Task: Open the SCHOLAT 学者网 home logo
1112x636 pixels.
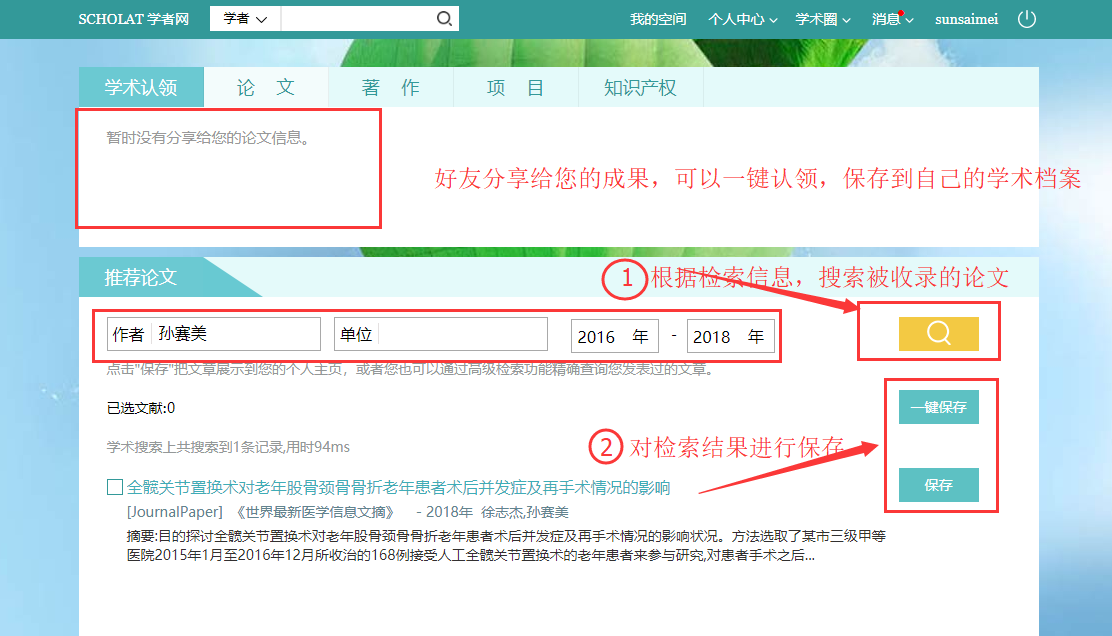Action: coord(134,19)
